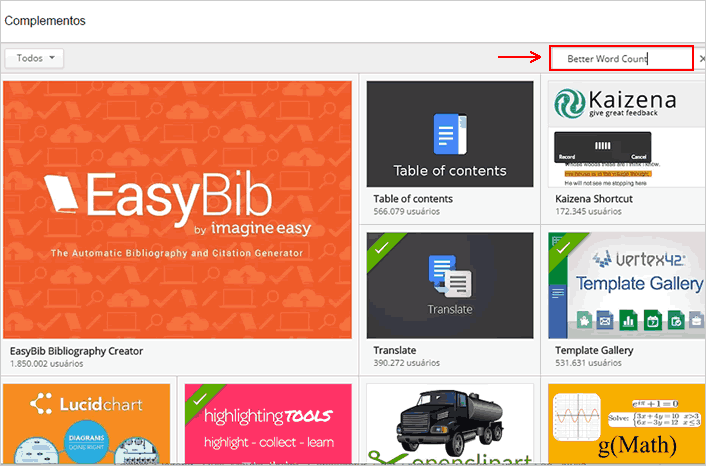Select the 531.631 usuários count text

[588, 362]
